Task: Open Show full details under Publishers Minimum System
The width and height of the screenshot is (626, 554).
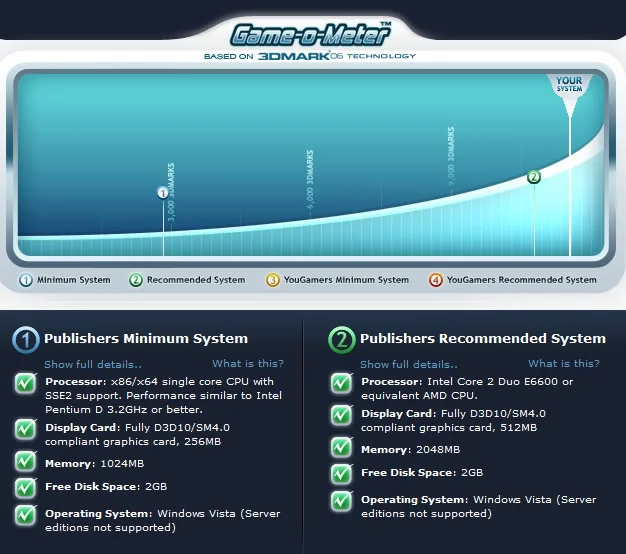Action: (93, 364)
